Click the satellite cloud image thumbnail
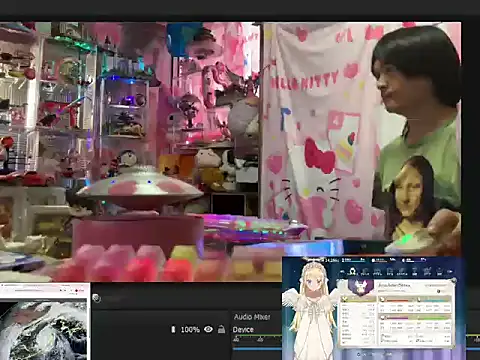 tap(44, 330)
